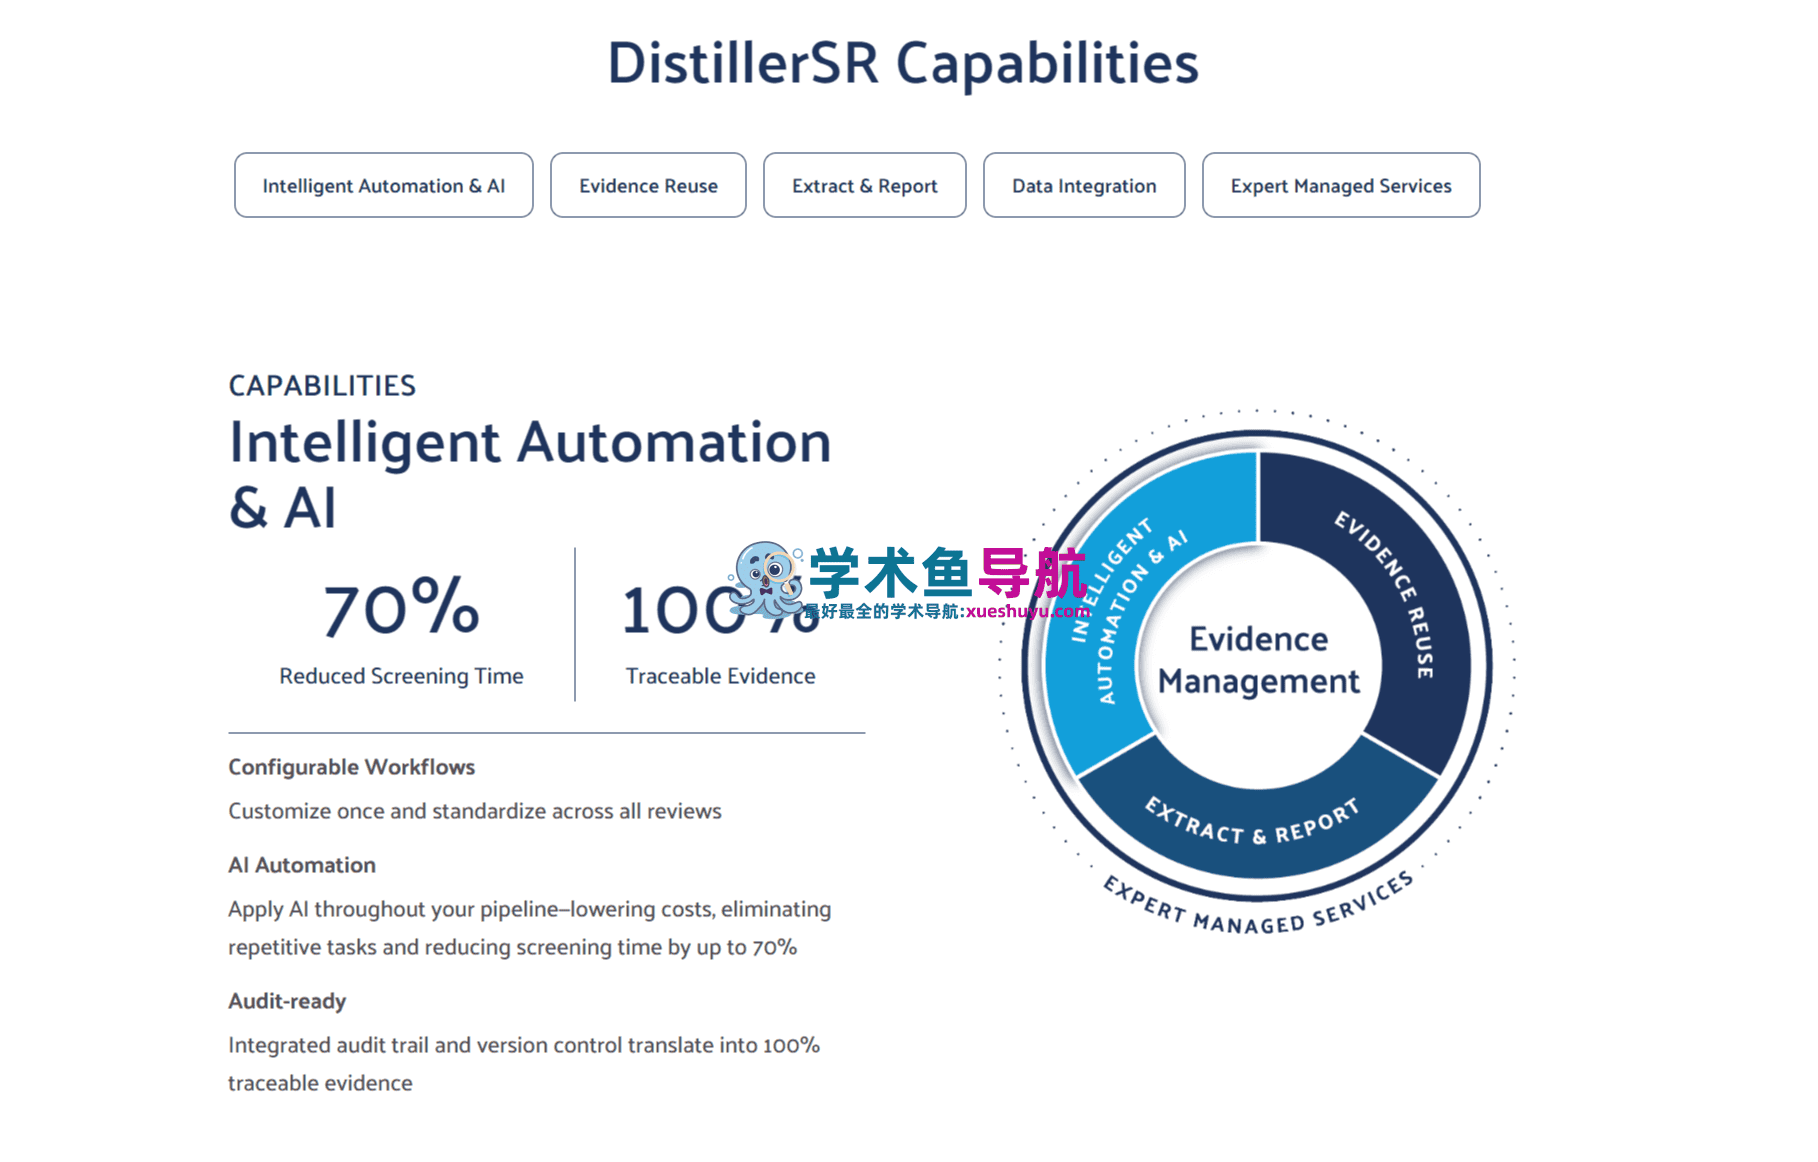The height and width of the screenshot is (1162, 1818).
Task: Click the Configurable Workflows subheading
Action: [x=351, y=767]
